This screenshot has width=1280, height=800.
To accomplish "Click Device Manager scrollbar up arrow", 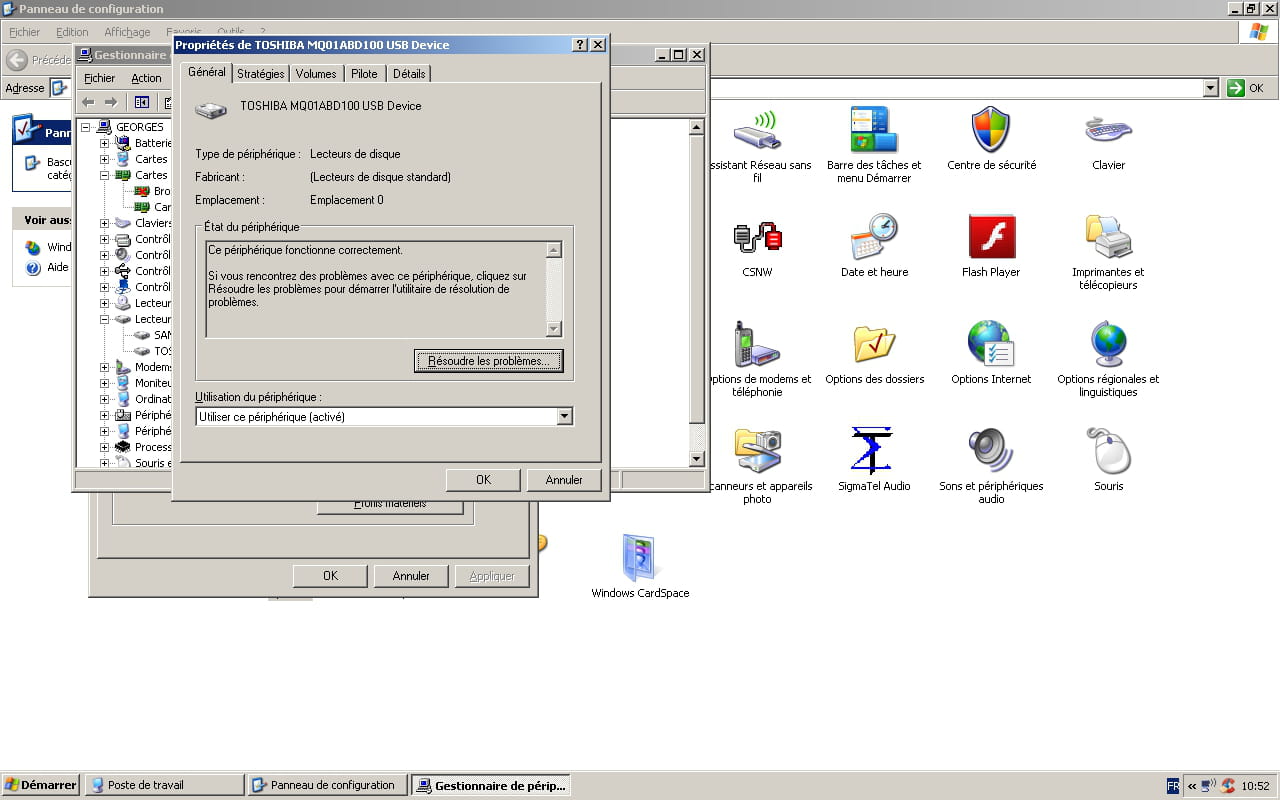I will coord(697,127).
